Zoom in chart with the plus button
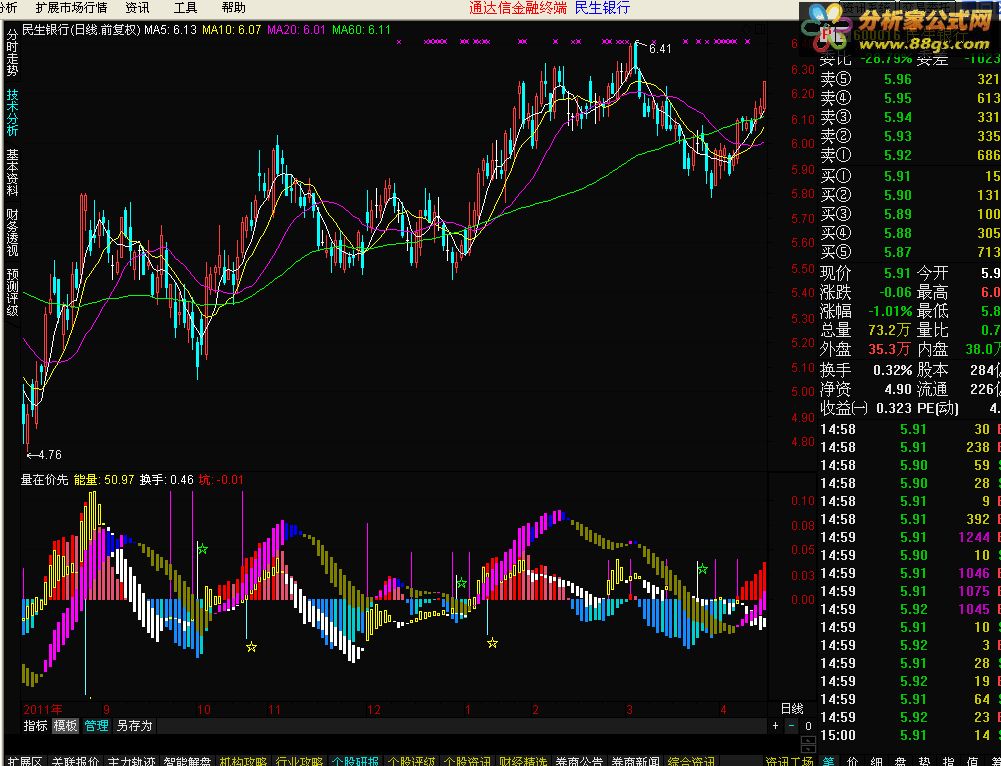This screenshot has height=766, width=1001. point(776,726)
